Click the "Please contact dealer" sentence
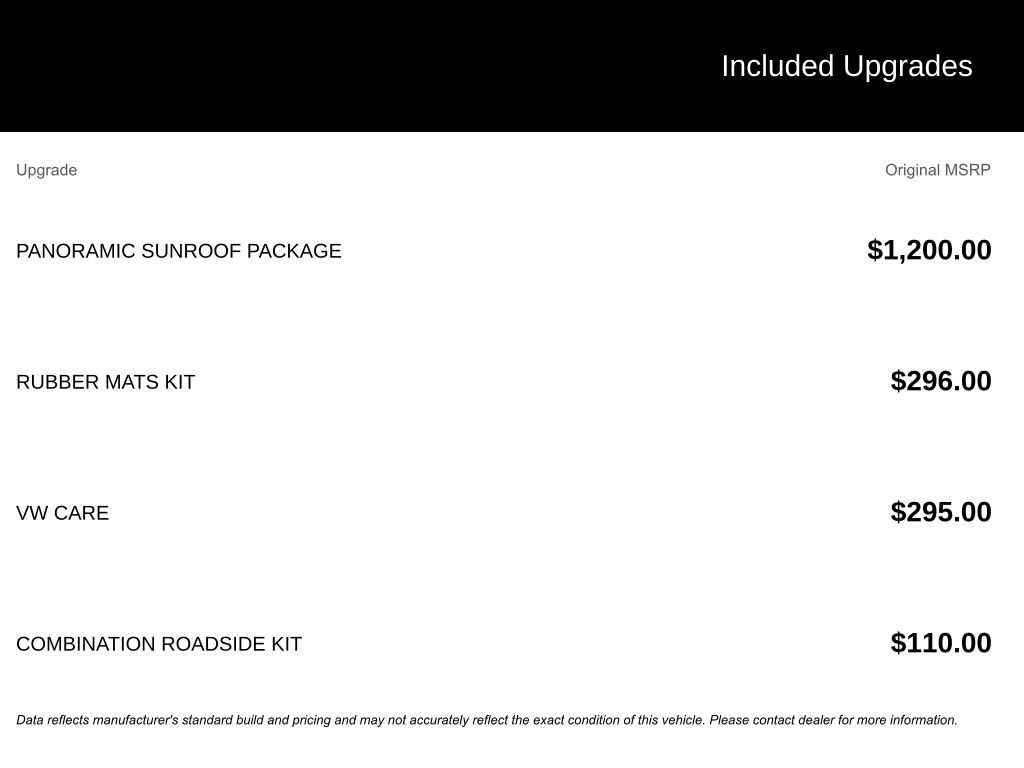 point(830,720)
